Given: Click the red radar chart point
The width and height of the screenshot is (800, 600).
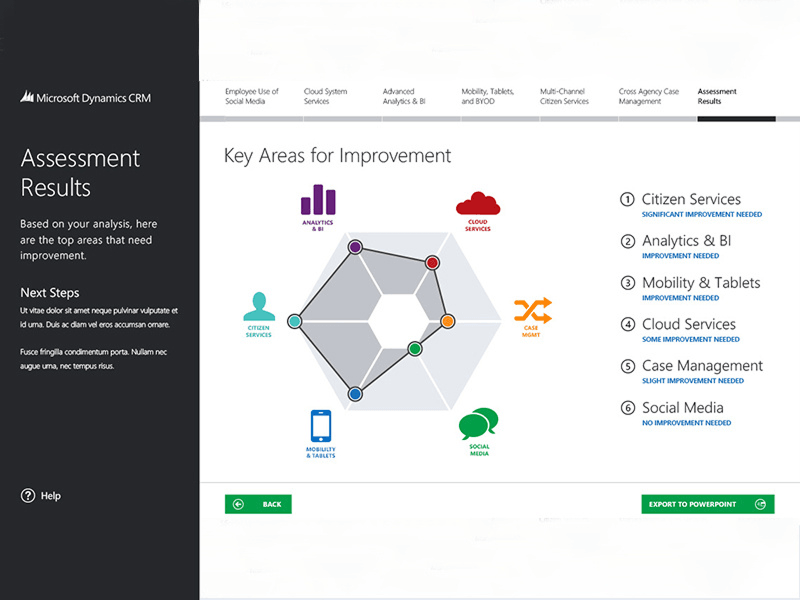Looking at the screenshot, I should (x=432, y=263).
